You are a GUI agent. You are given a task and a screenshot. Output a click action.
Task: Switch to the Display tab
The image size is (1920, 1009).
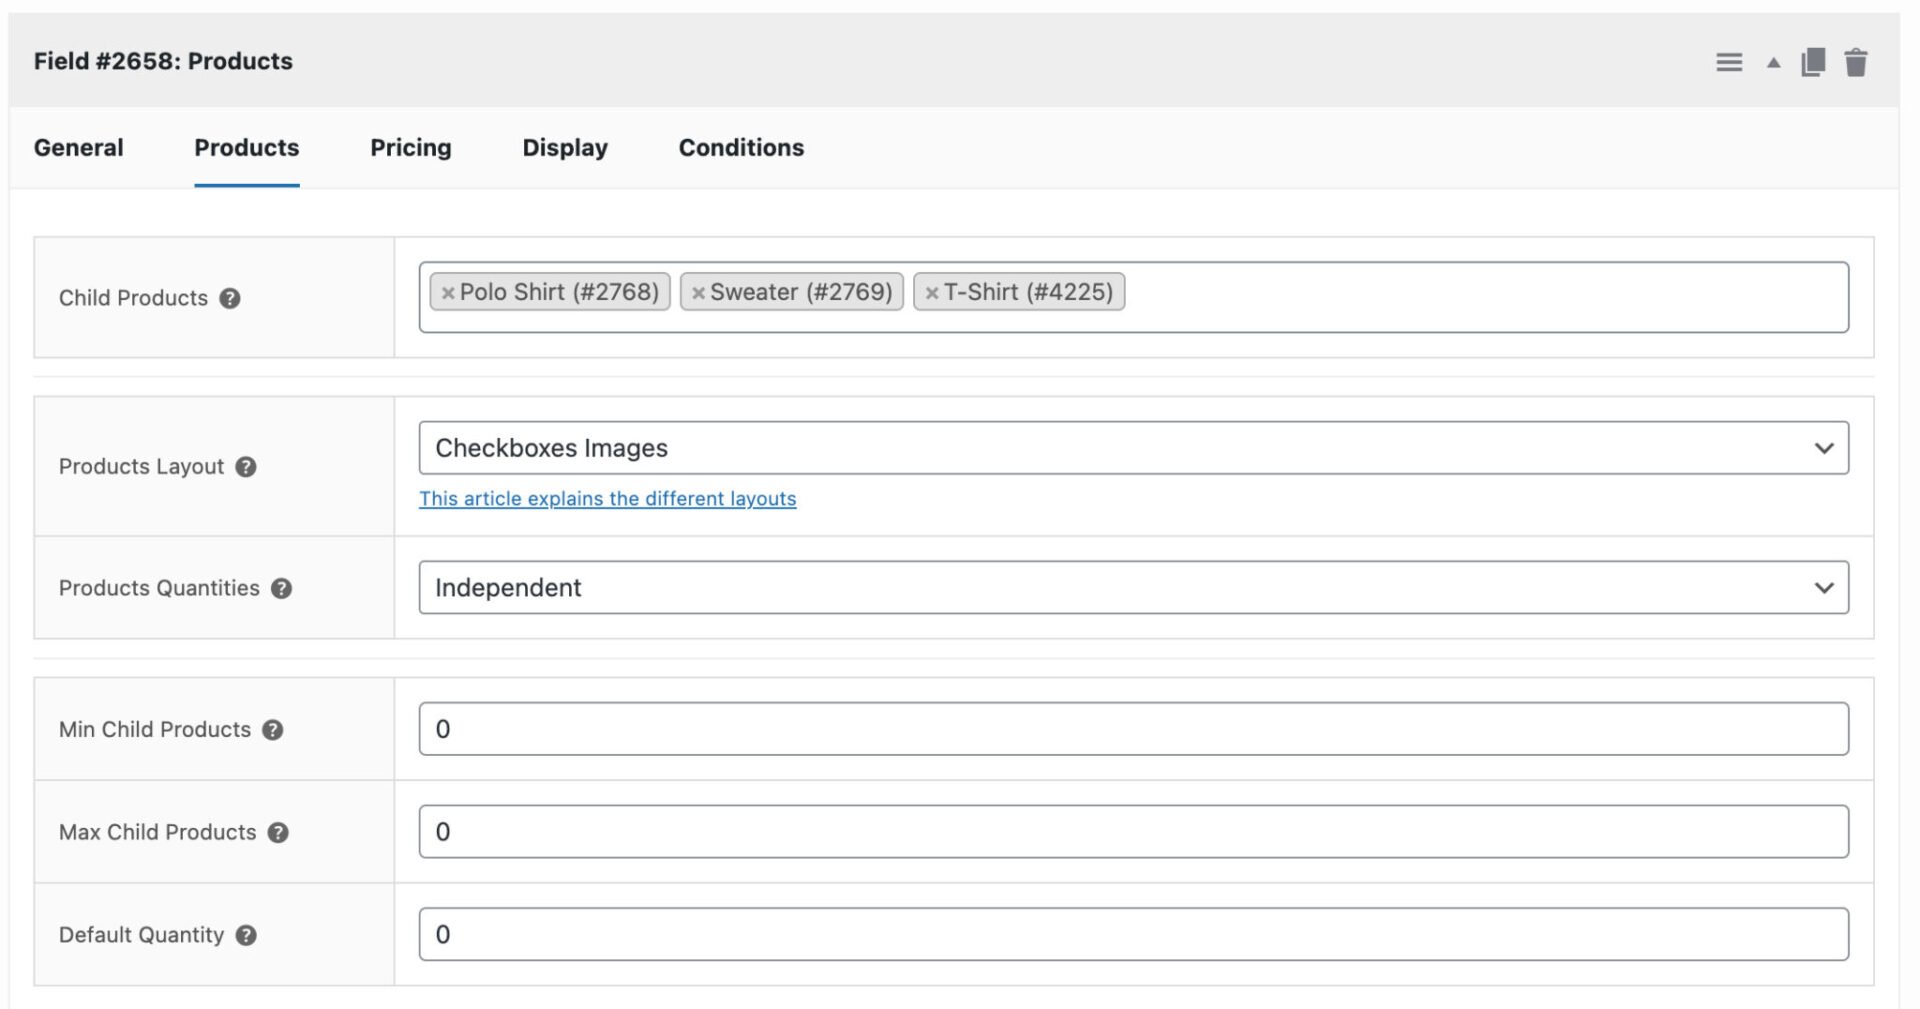(564, 148)
